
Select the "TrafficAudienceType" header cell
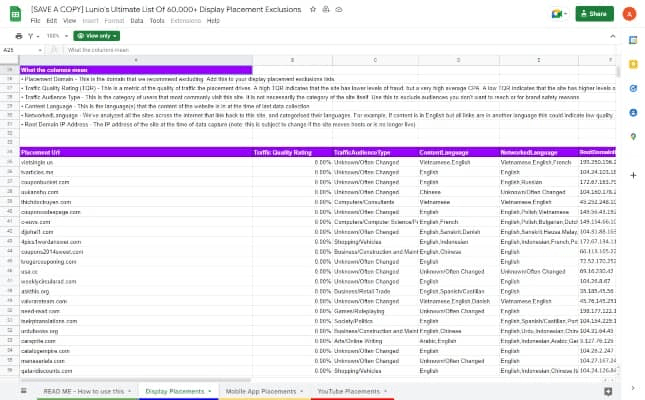point(375,153)
